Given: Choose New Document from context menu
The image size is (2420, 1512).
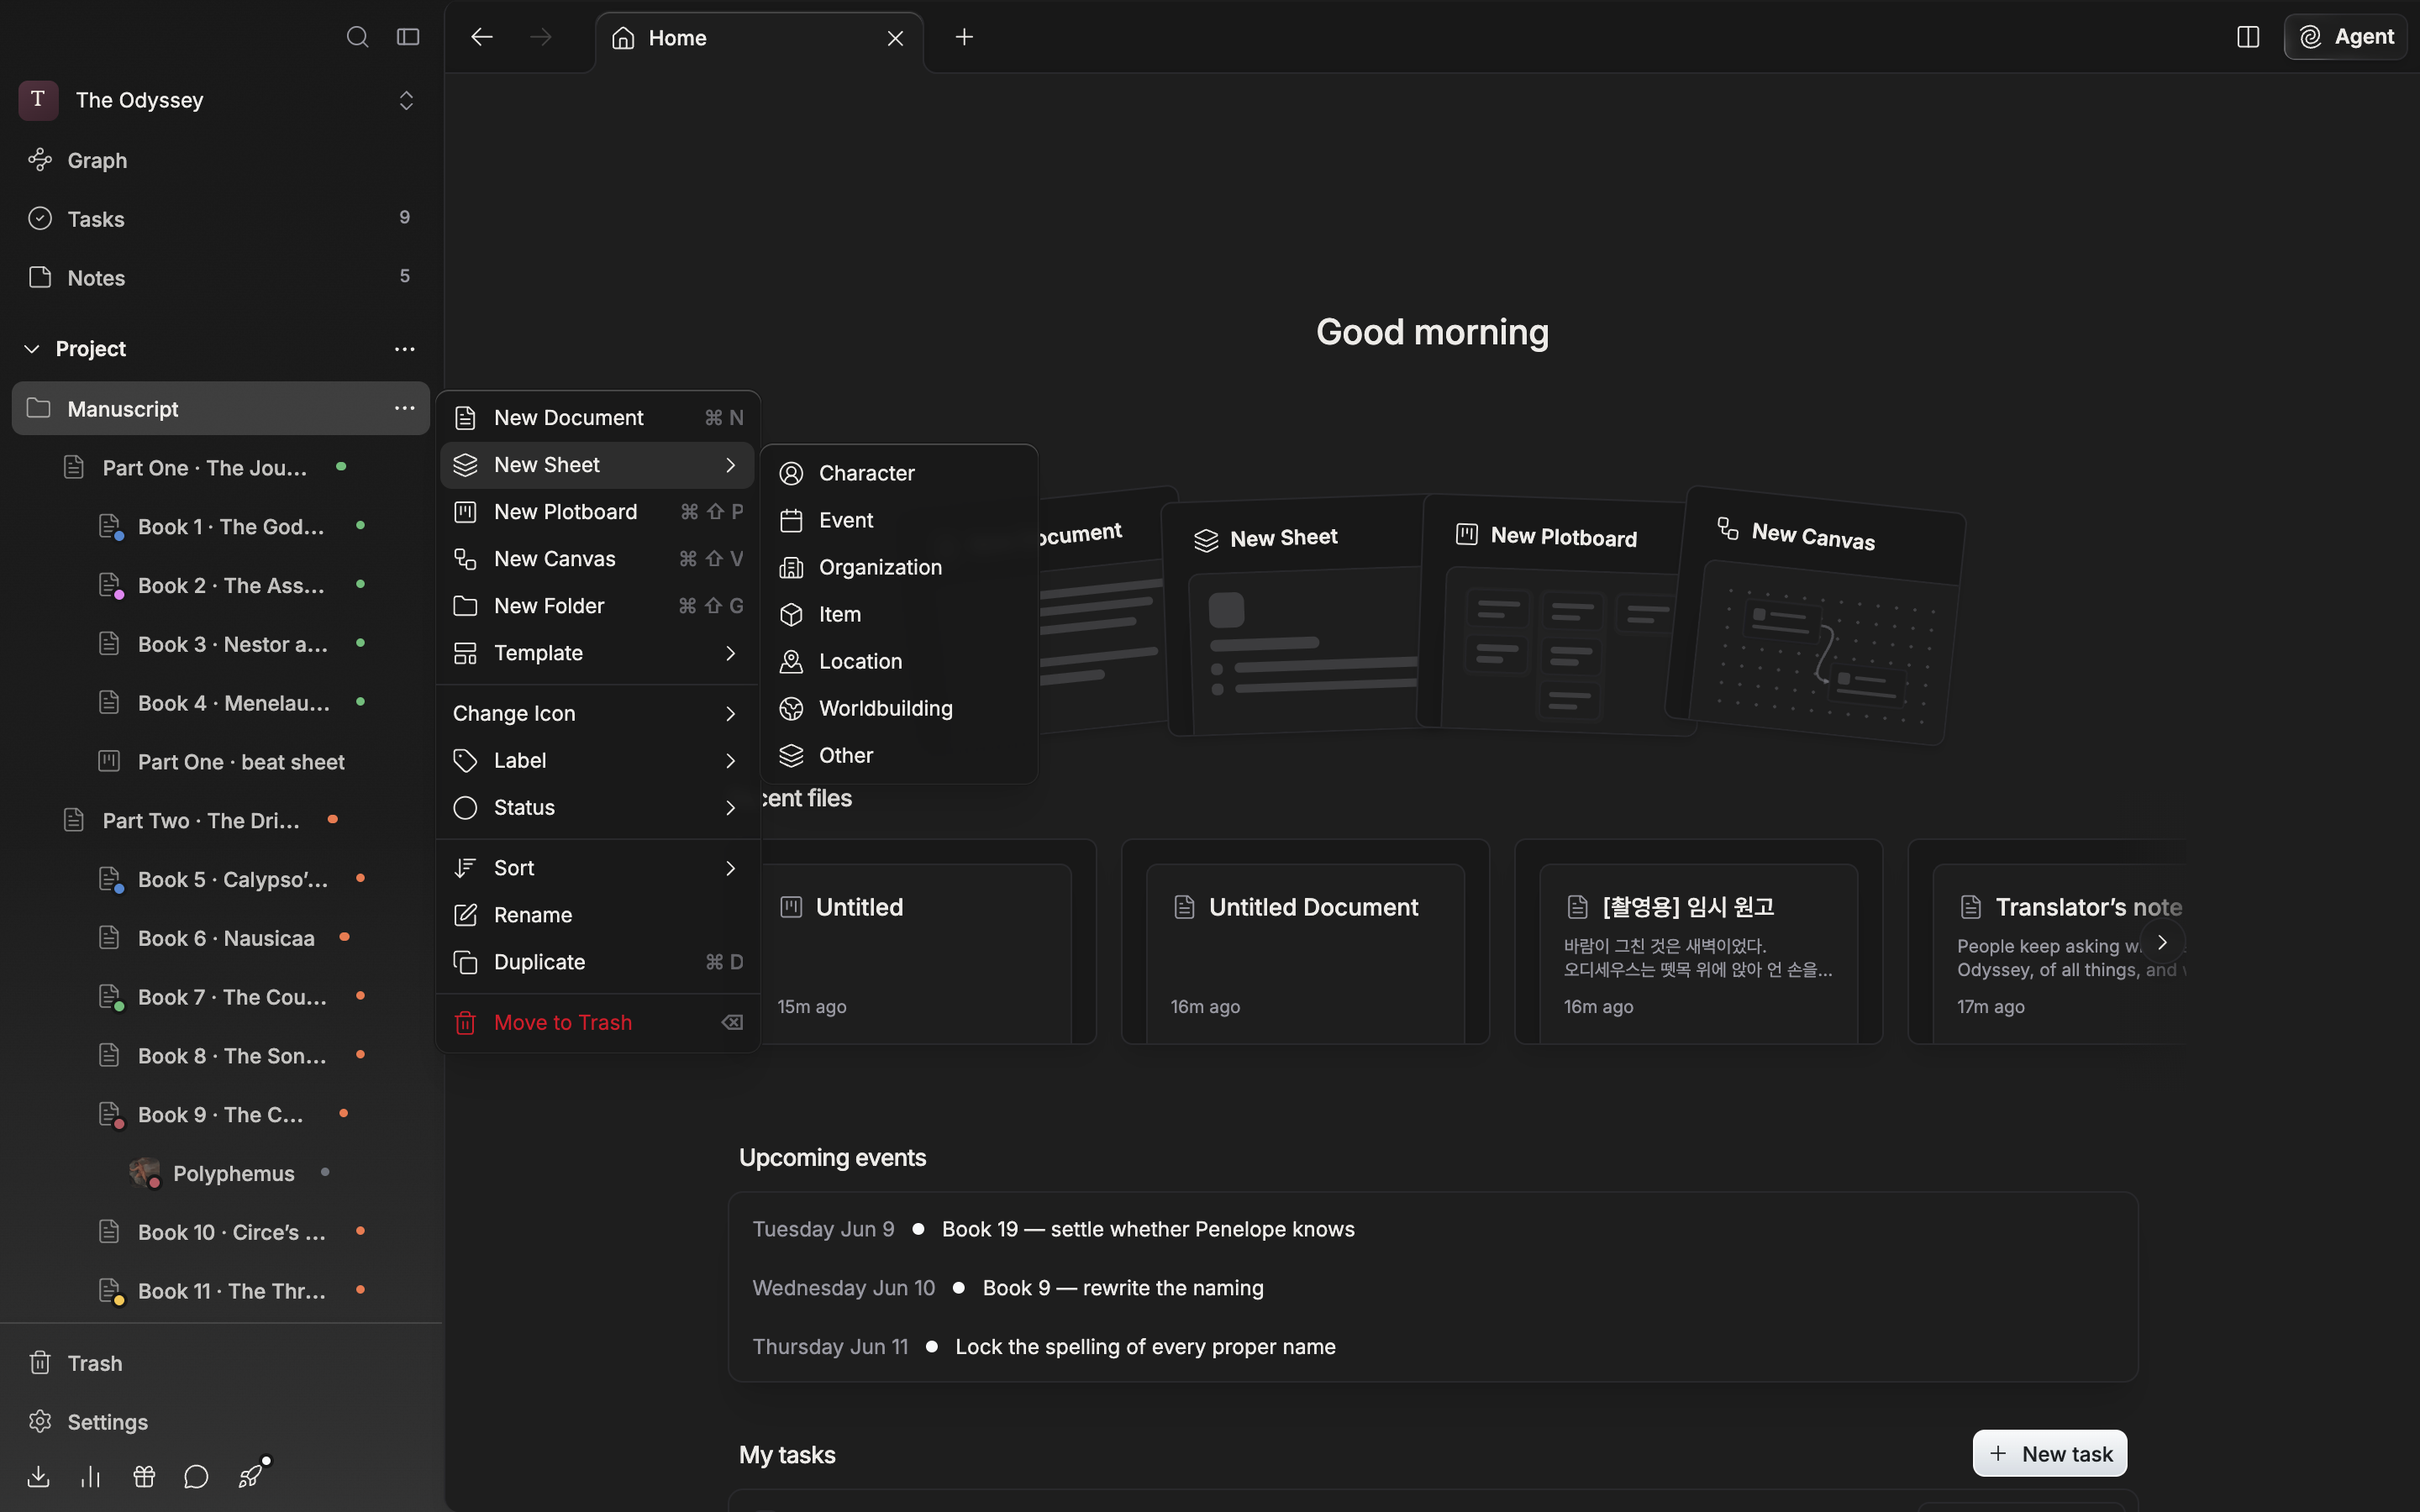Looking at the screenshot, I should tap(597, 418).
